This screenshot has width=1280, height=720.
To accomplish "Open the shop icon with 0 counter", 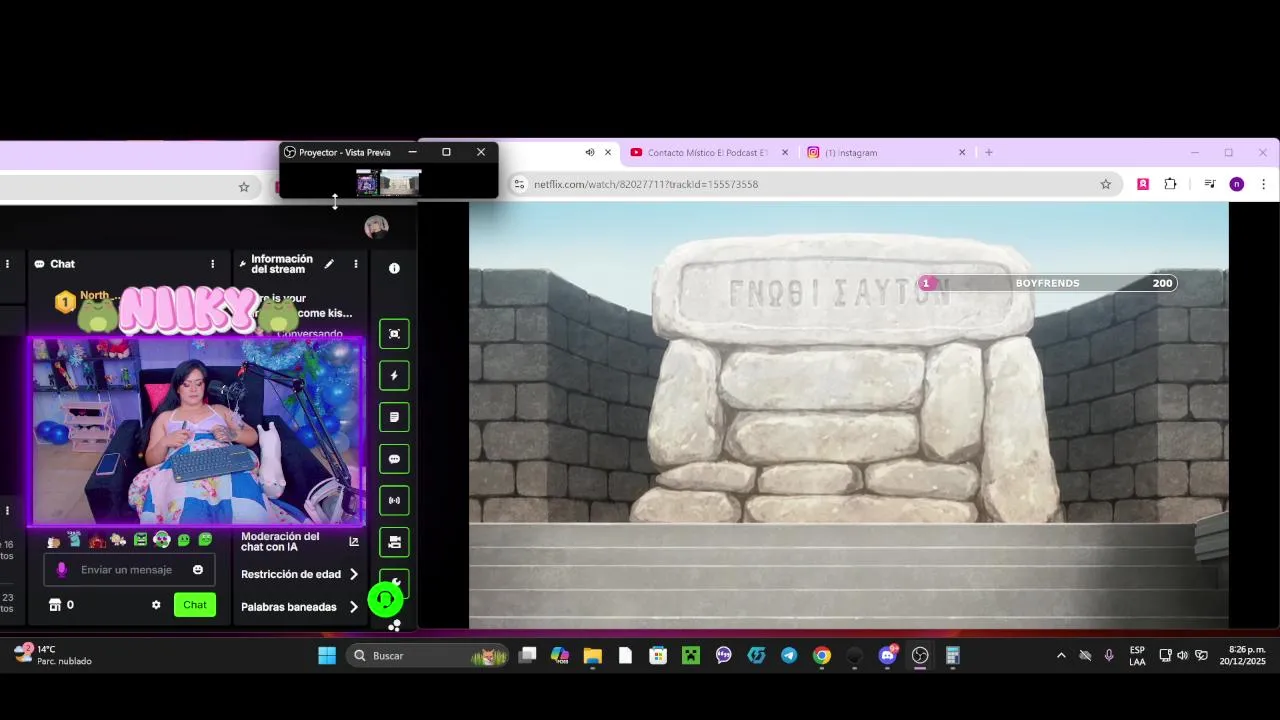I will pos(61,605).
